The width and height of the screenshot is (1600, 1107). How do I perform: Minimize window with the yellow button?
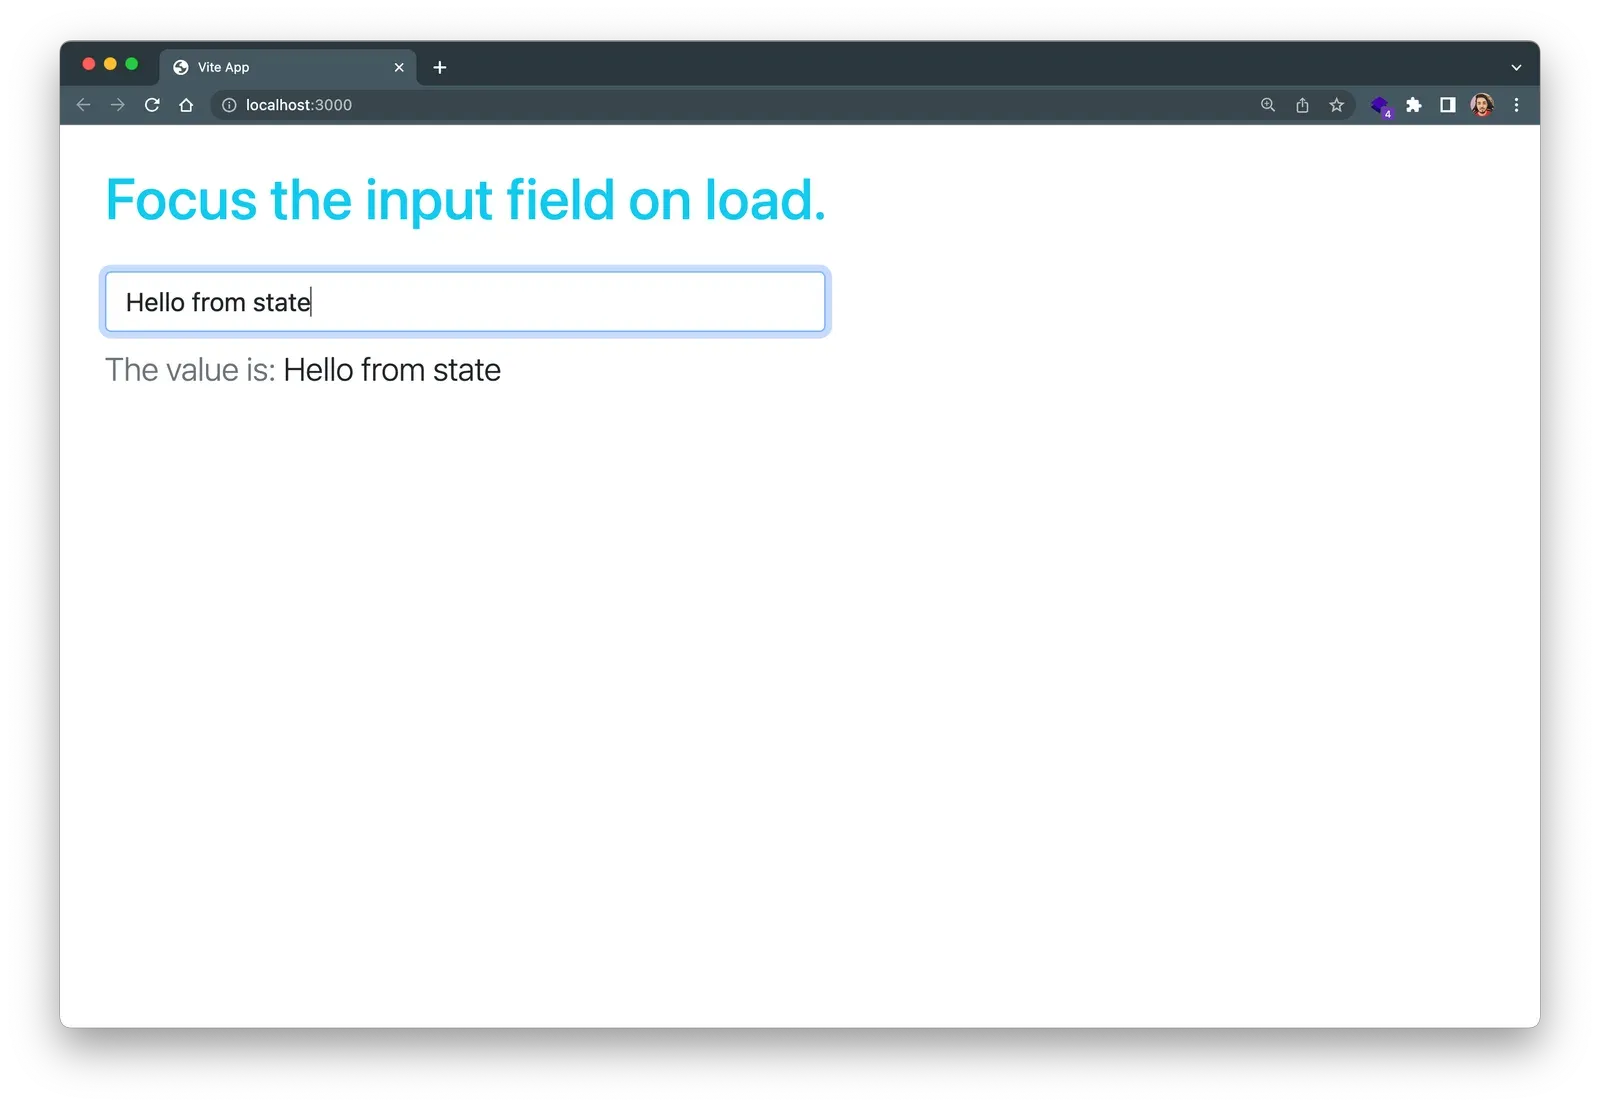tap(110, 64)
